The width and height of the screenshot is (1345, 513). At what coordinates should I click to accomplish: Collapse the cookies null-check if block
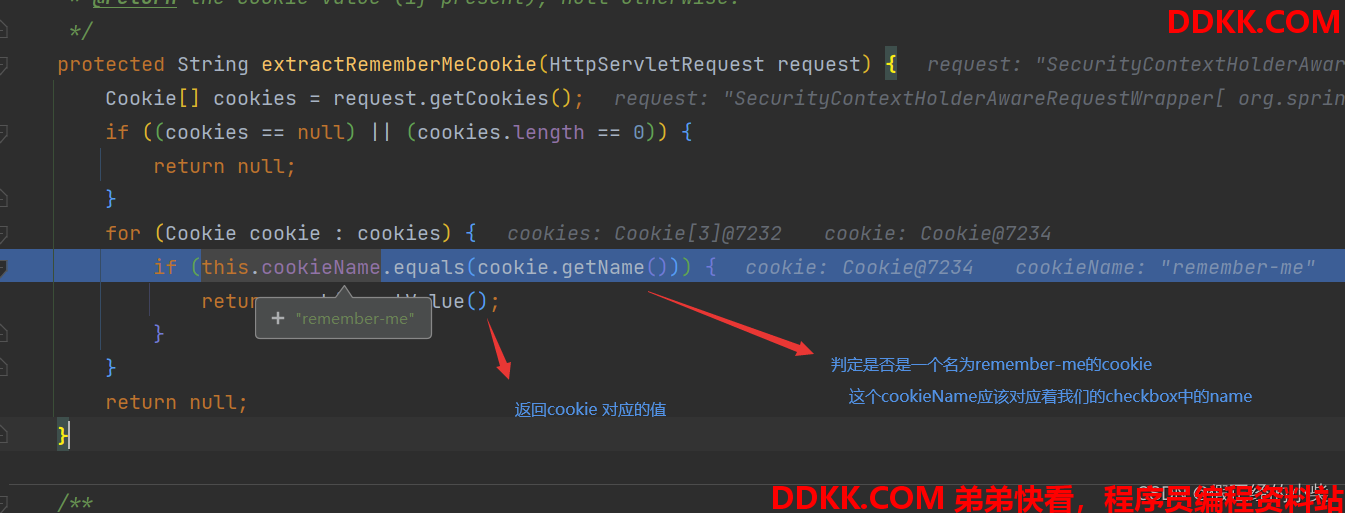[3, 132]
